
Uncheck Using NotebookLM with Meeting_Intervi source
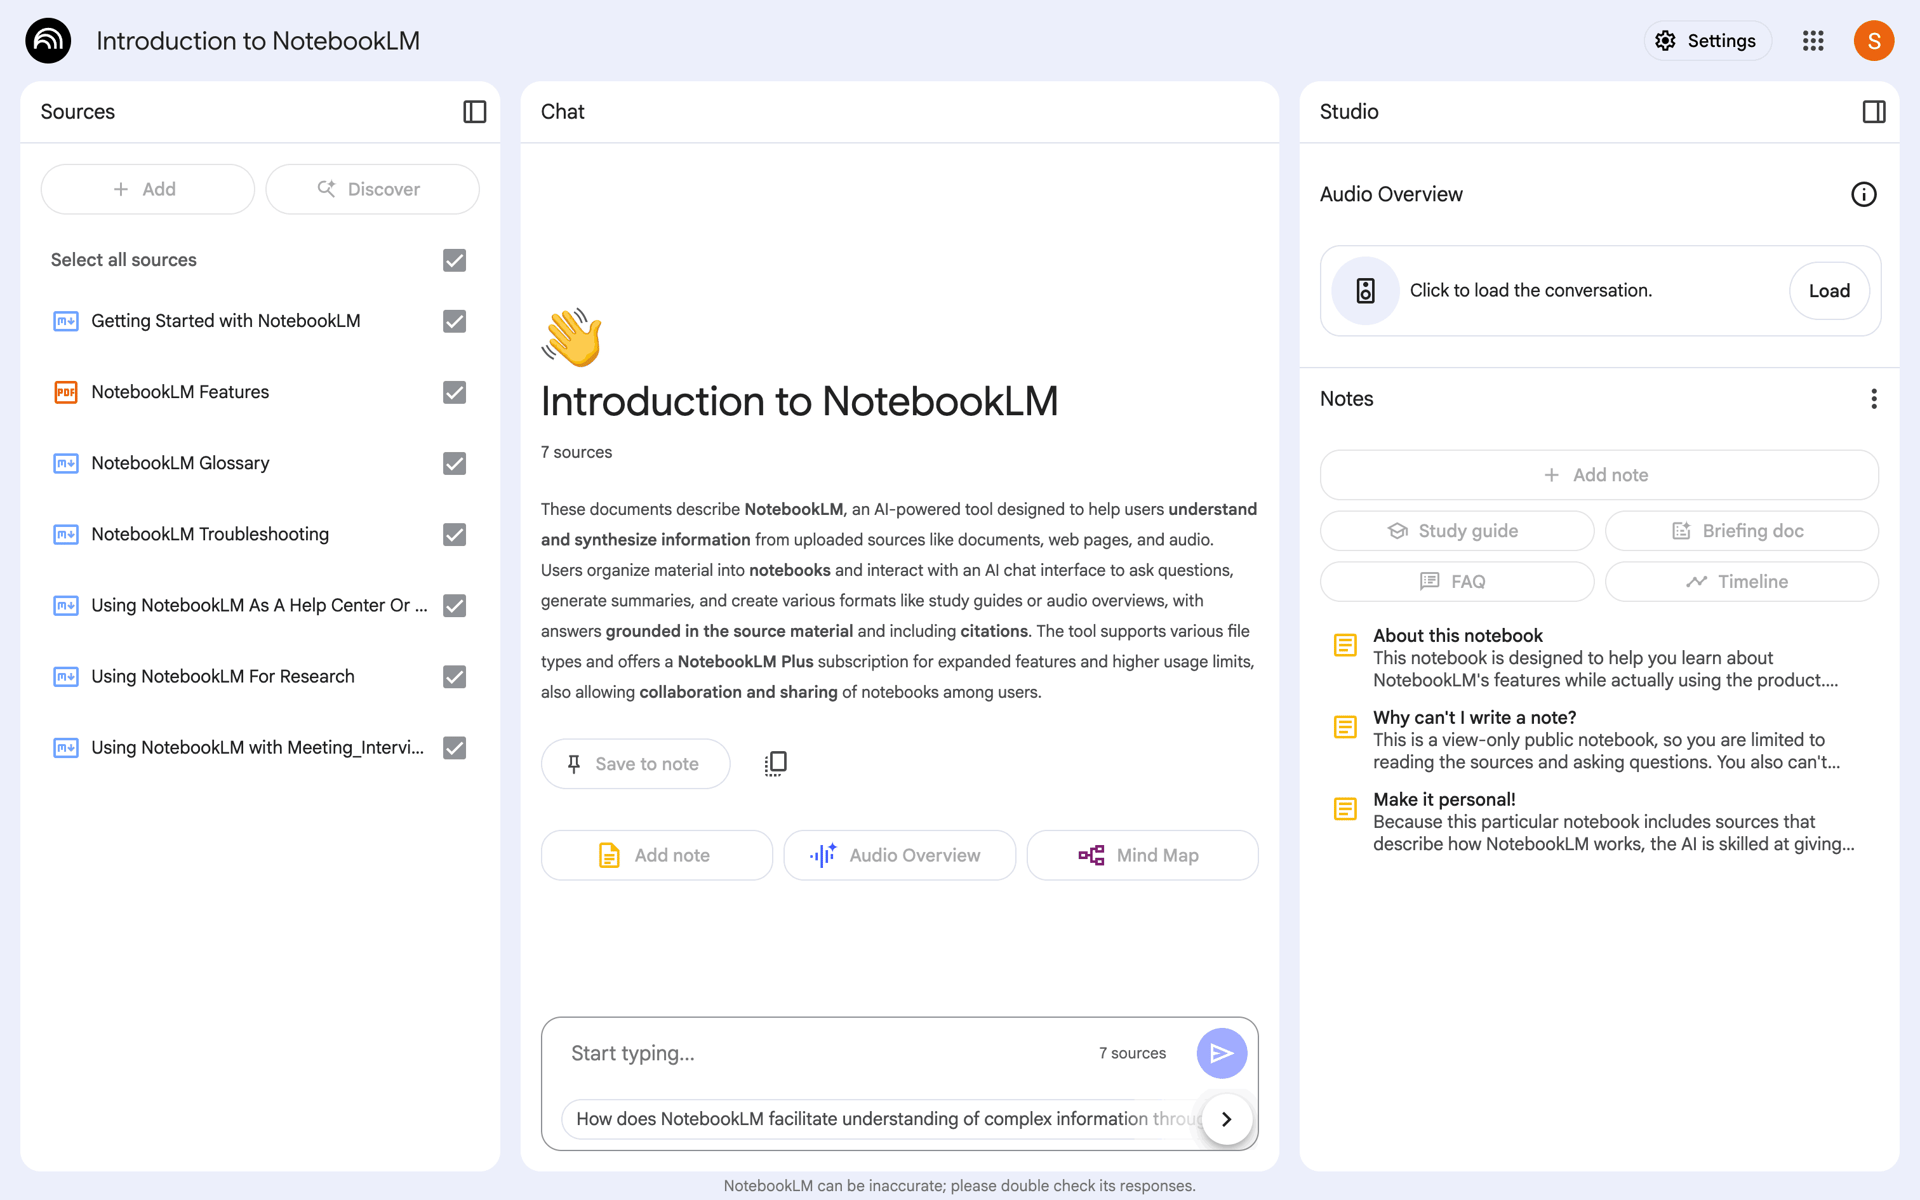click(454, 748)
